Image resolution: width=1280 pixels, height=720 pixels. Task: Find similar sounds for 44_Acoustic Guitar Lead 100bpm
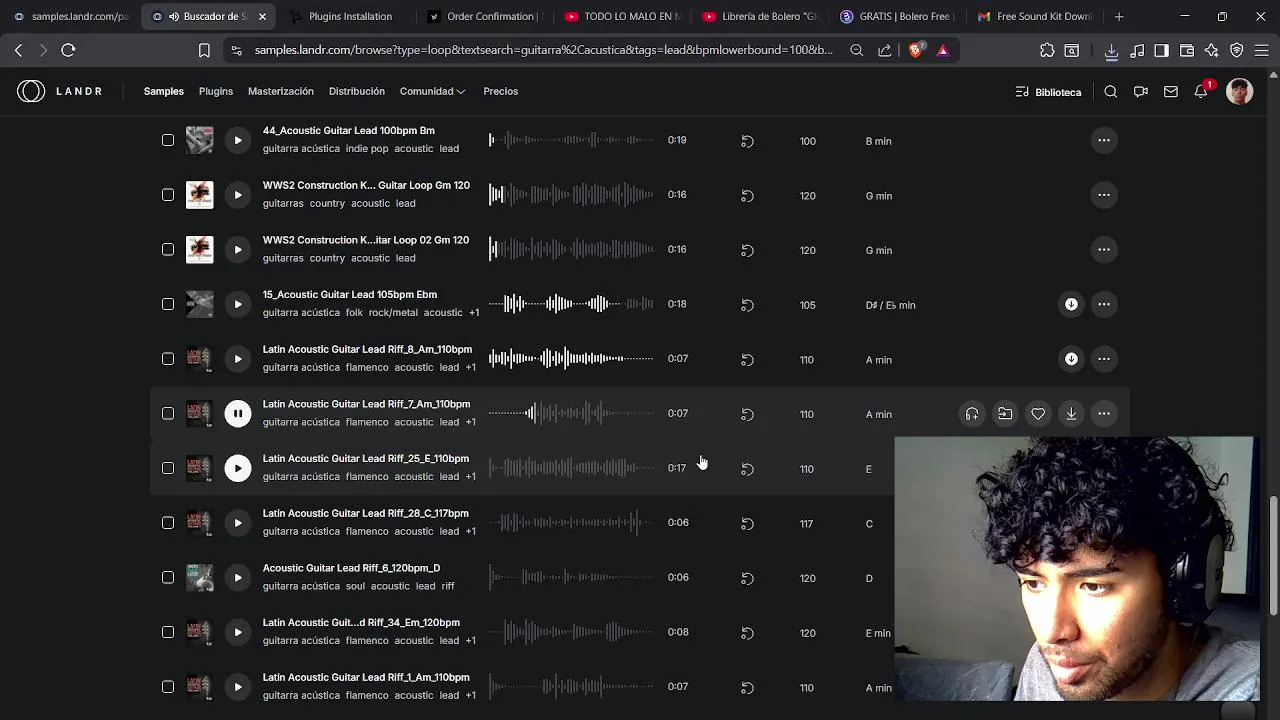tap(747, 141)
